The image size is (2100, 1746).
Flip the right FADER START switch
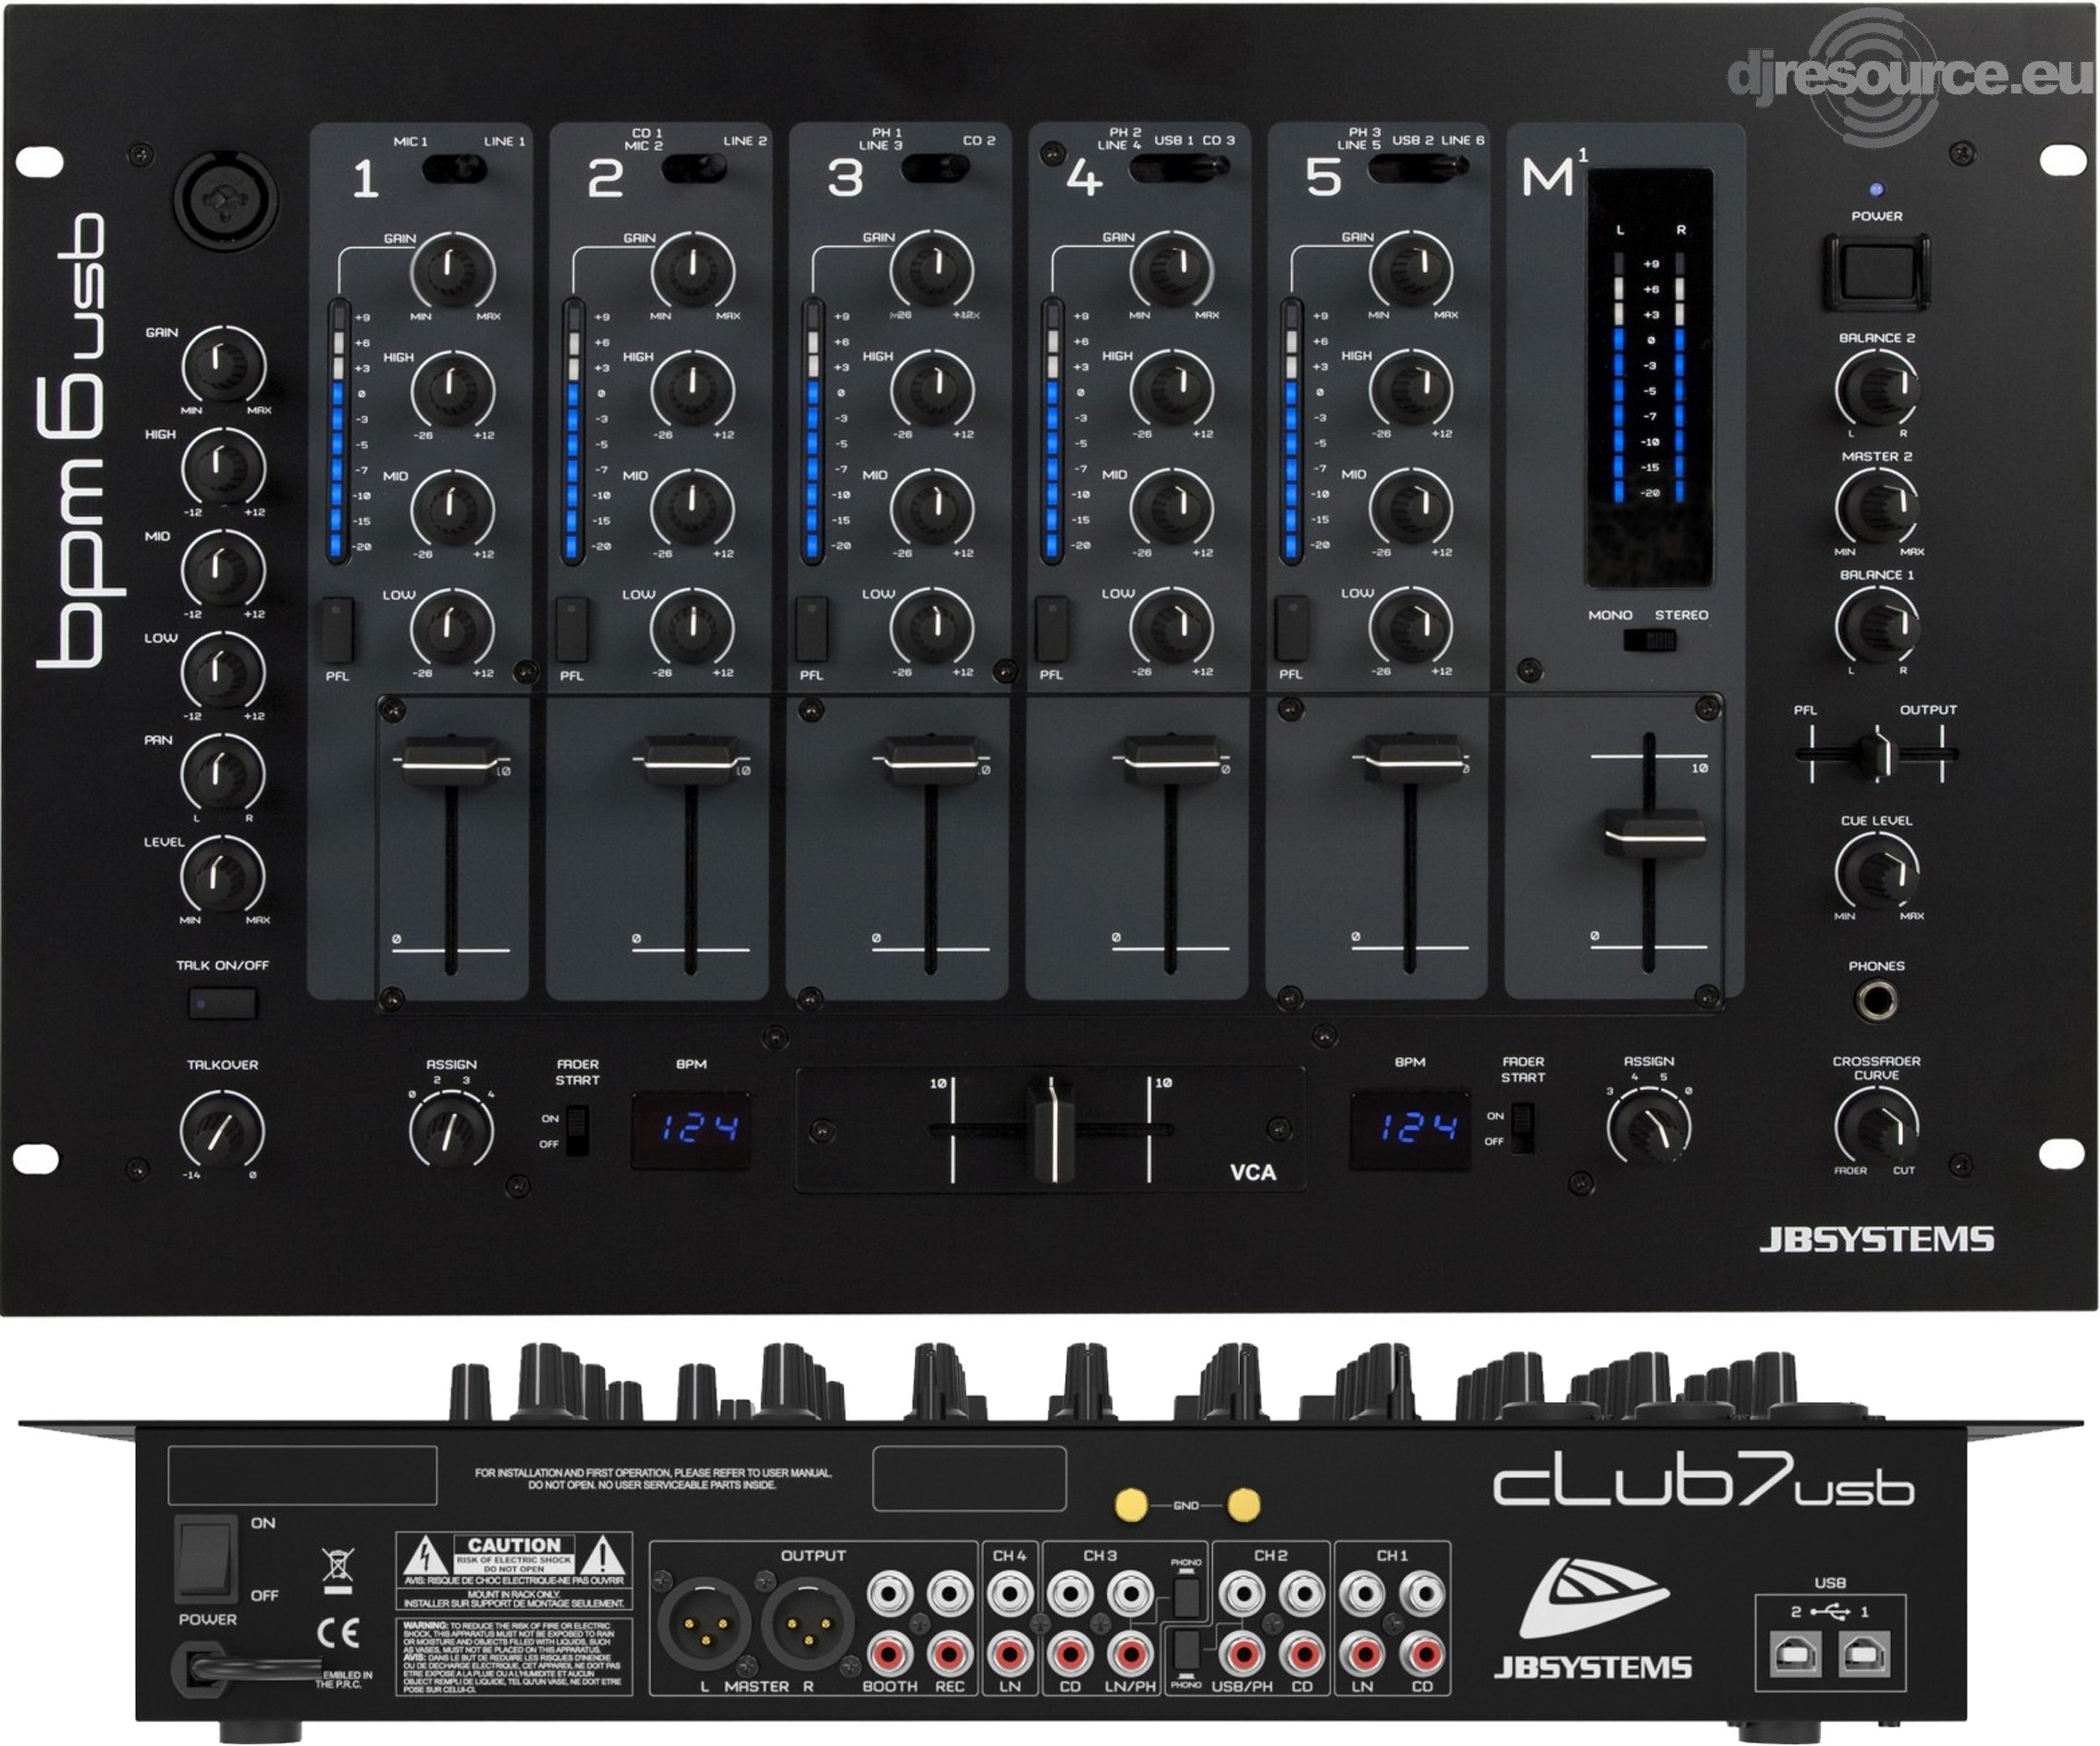point(1522,1128)
